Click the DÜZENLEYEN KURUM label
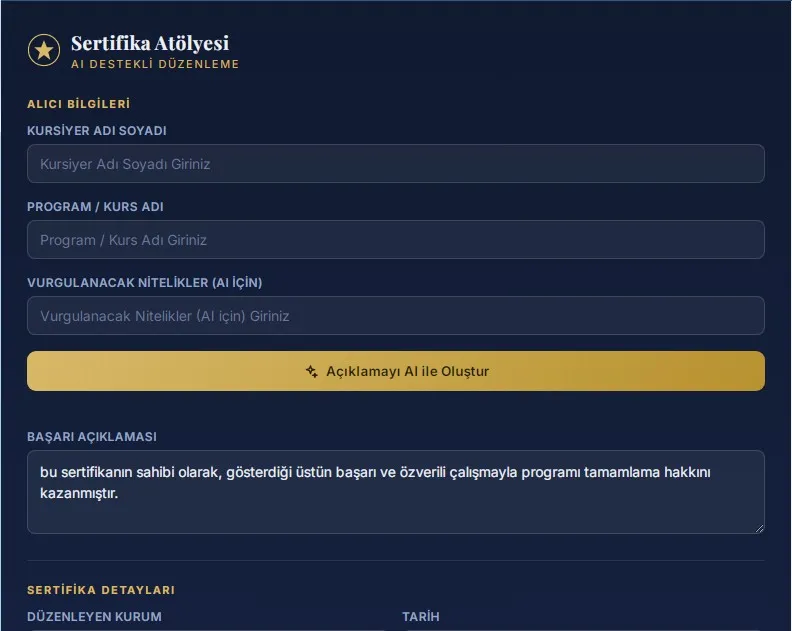This screenshot has height=631, width=792. click(x=94, y=616)
